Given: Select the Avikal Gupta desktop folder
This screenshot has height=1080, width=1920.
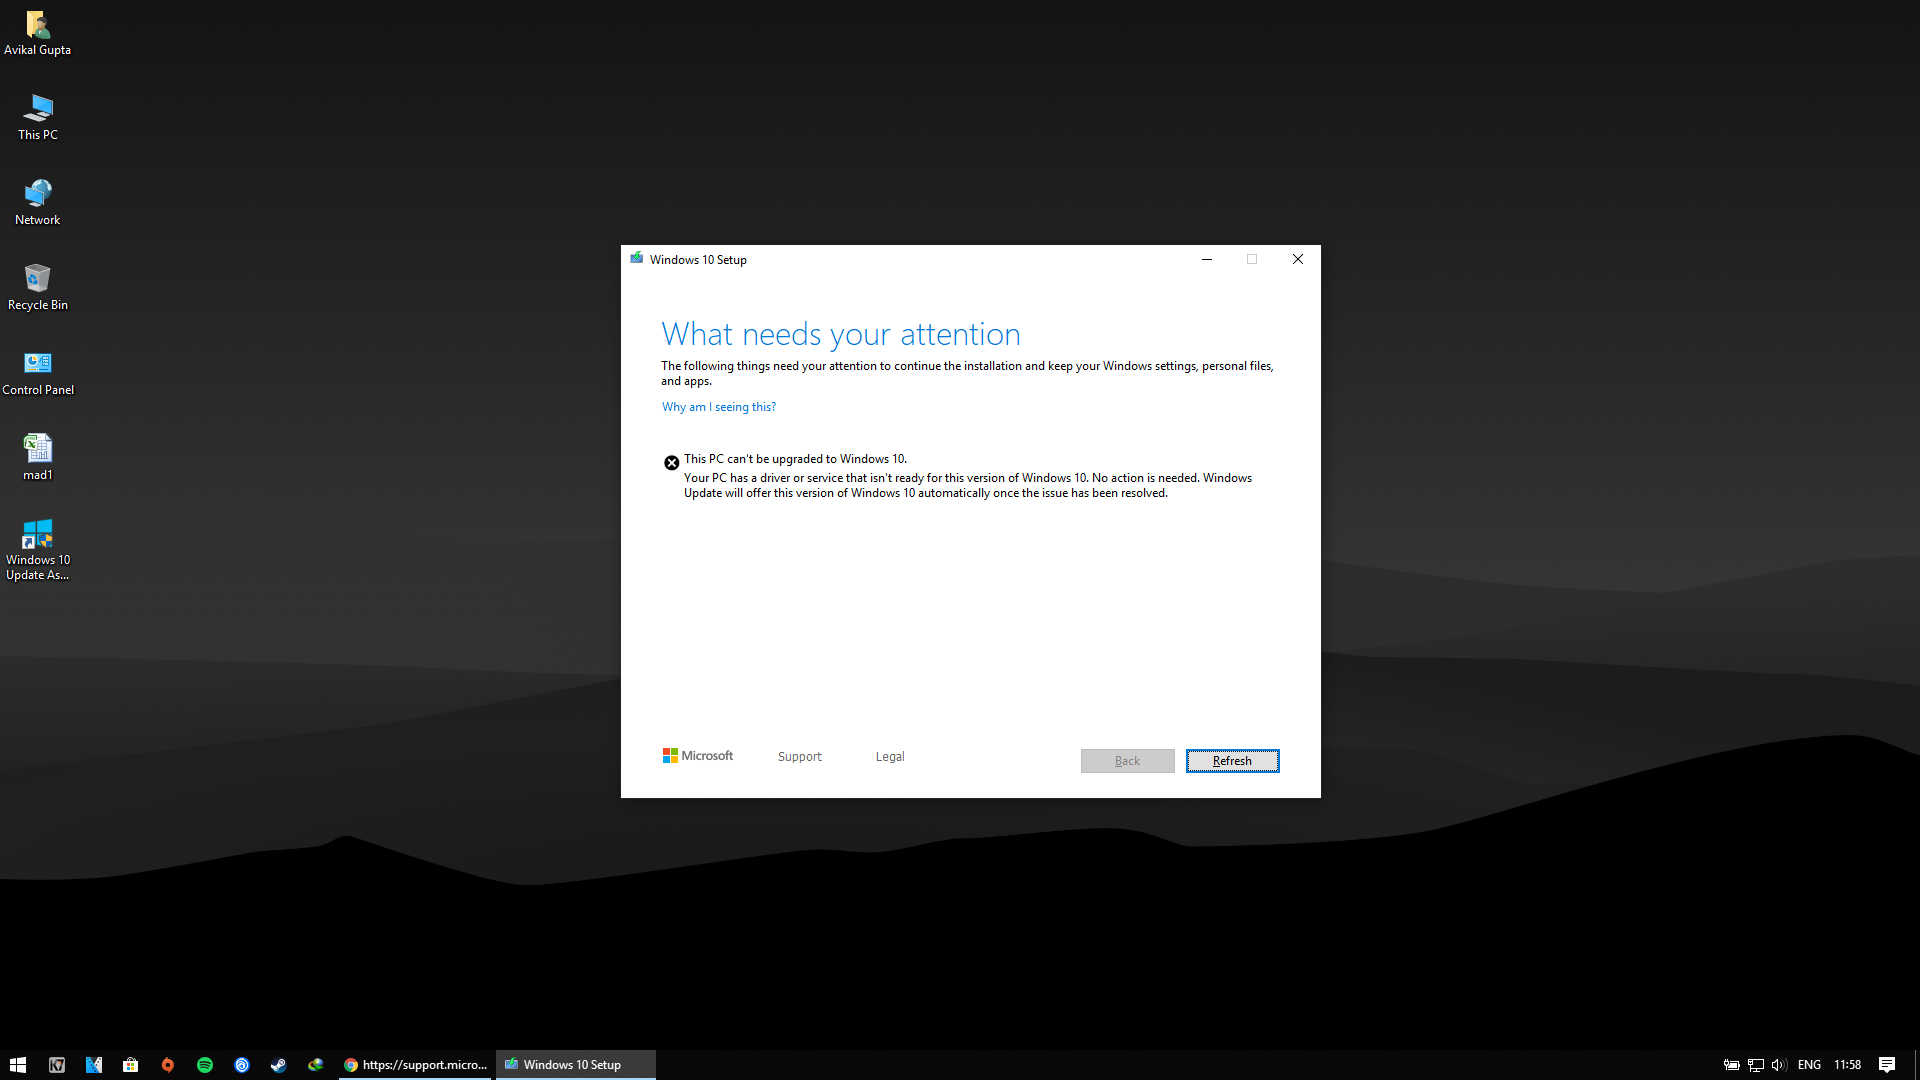Looking at the screenshot, I should (37, 33).
